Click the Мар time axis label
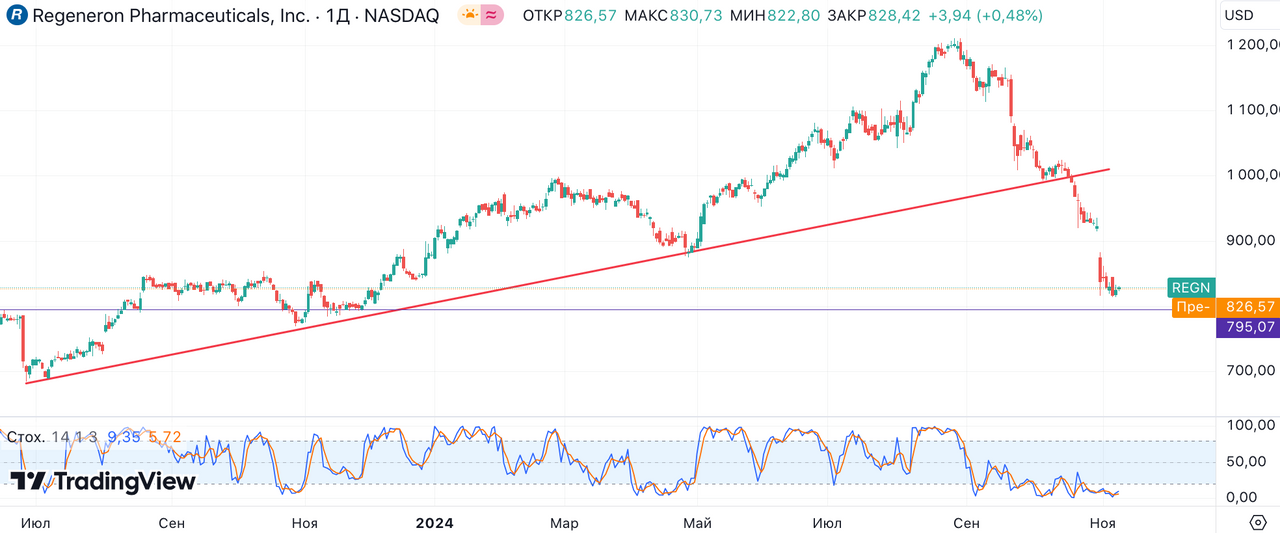The height and width of the screenshot is (533, 1280). point(565,523)
